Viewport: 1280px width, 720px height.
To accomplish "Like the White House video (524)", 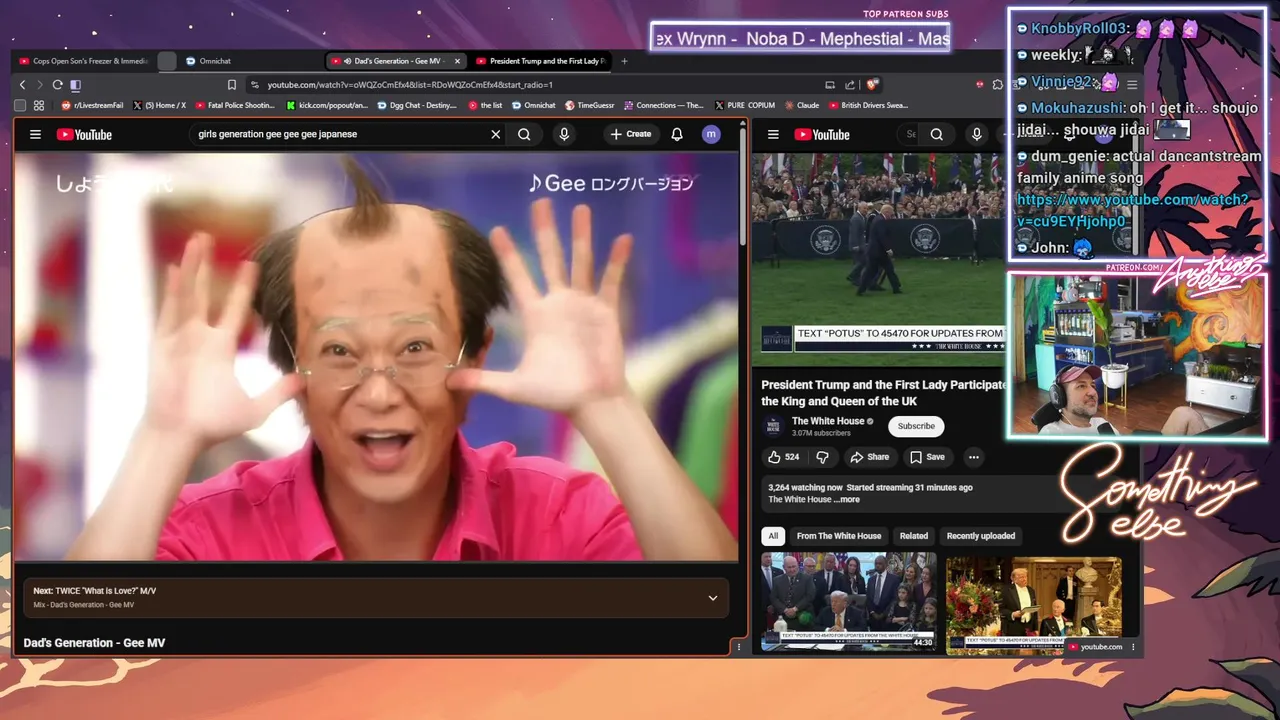I will (x=783, y=457).
